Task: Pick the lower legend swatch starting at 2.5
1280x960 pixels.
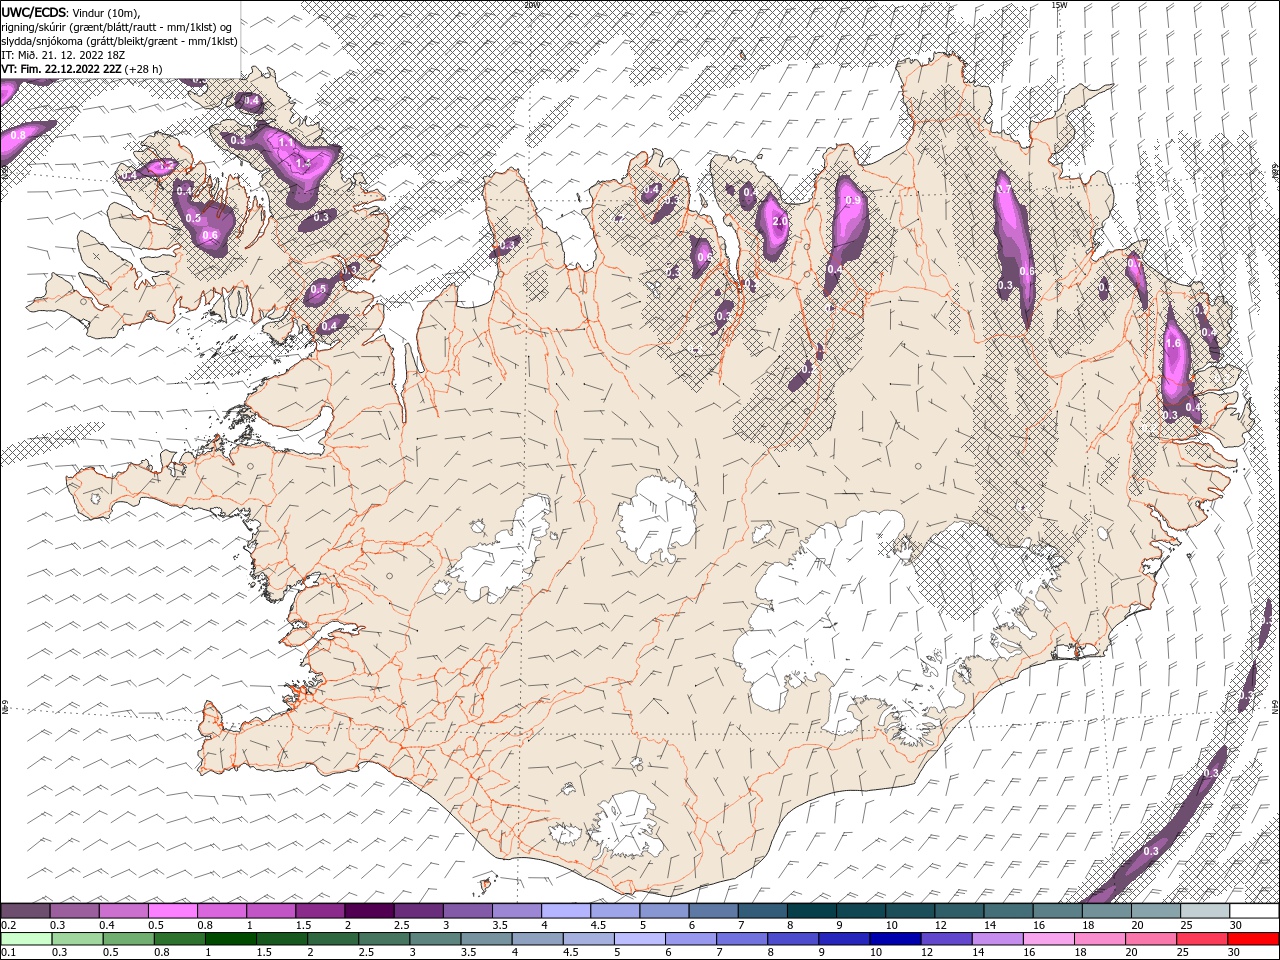Action: point(383,939)
